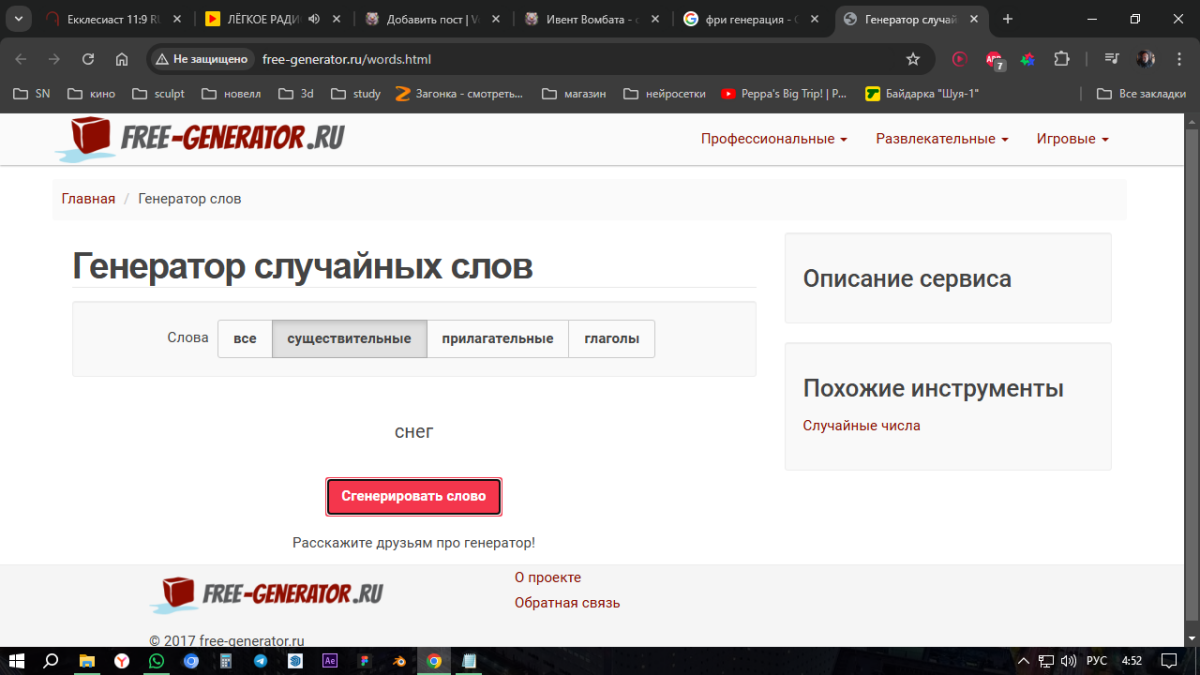
Task: Switch the РУС input language indicator
Action: 1097,661
